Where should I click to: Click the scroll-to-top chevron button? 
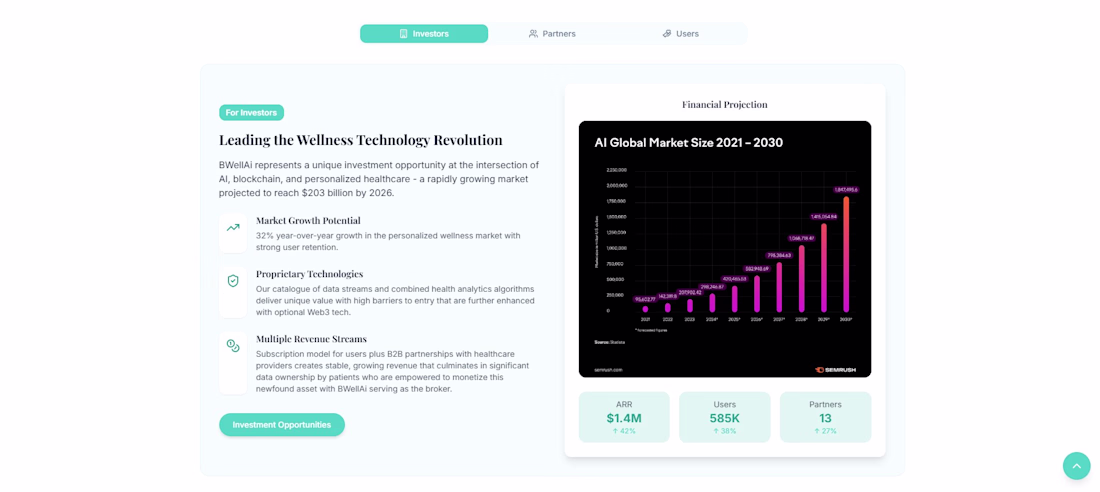click(1077, 466)
